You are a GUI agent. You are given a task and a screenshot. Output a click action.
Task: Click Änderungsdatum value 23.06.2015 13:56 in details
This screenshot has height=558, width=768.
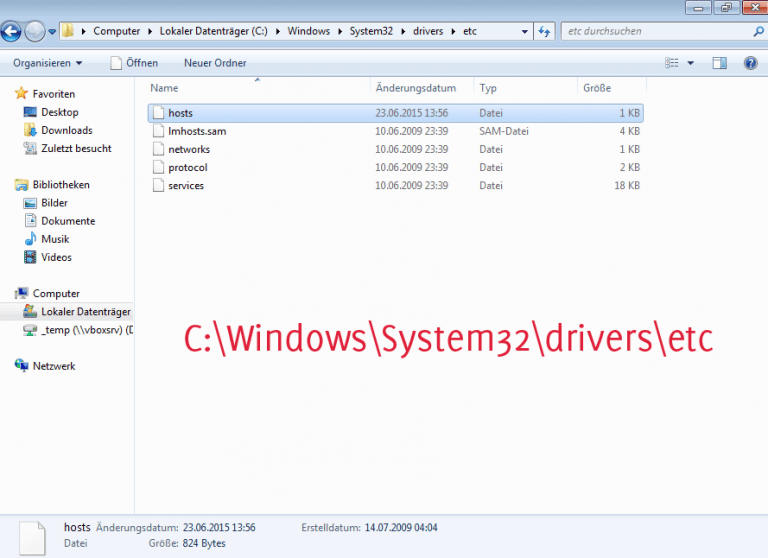click(219, 528)
